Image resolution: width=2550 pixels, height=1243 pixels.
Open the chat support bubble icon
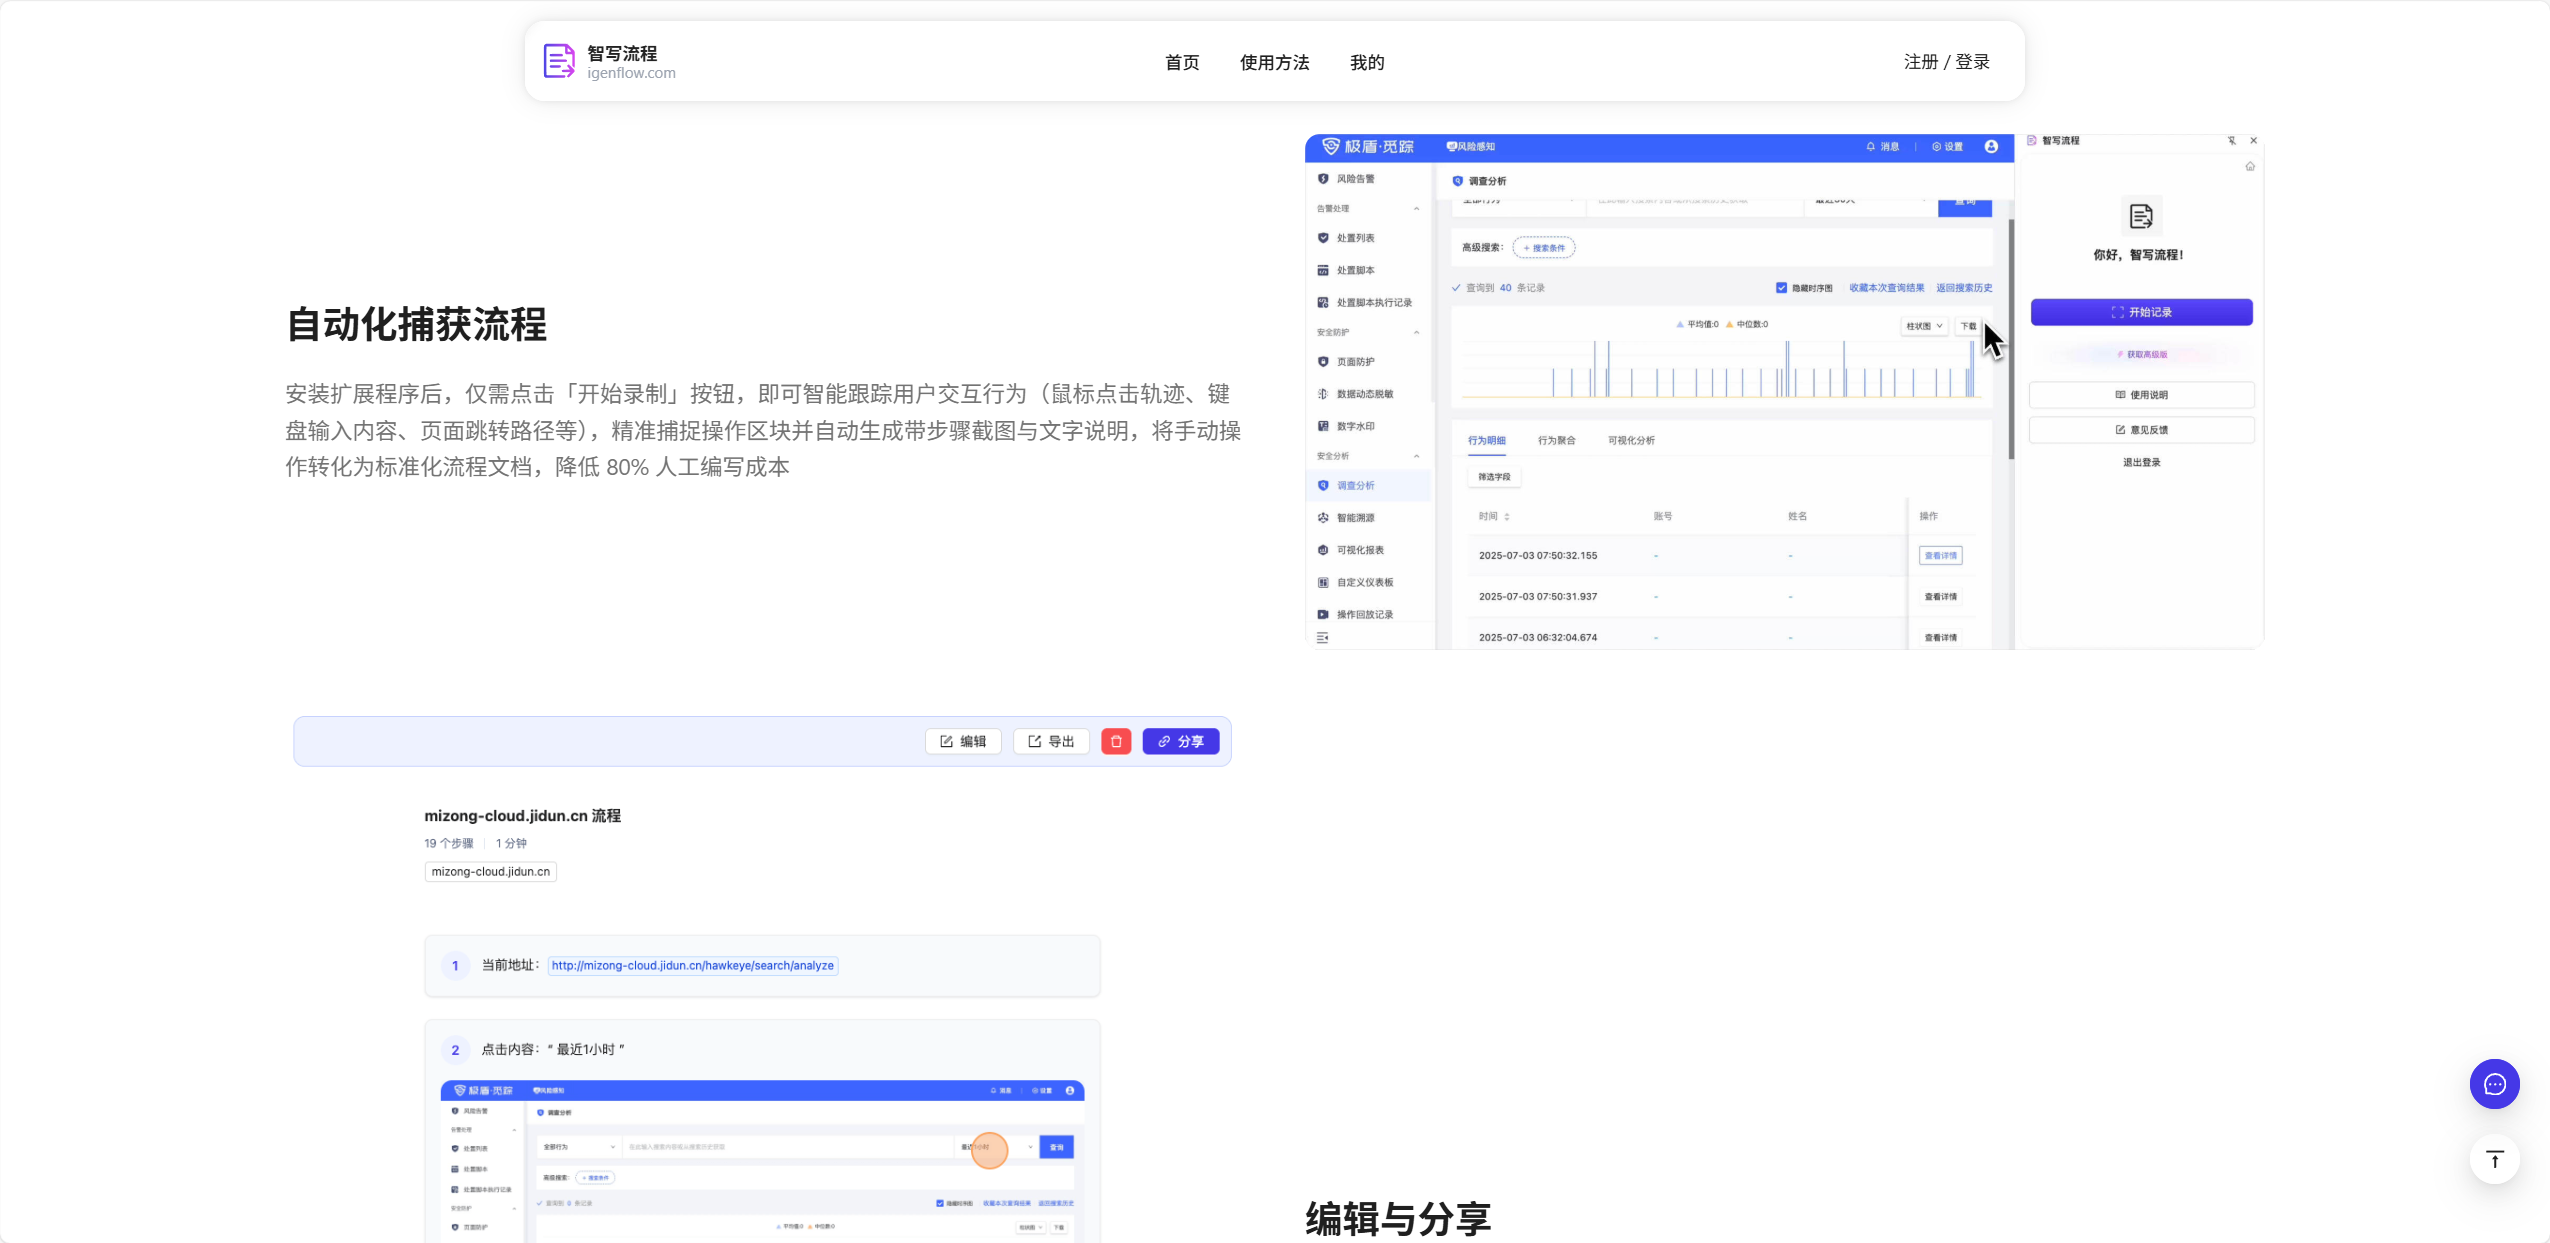click(x=2494, y=1084)
